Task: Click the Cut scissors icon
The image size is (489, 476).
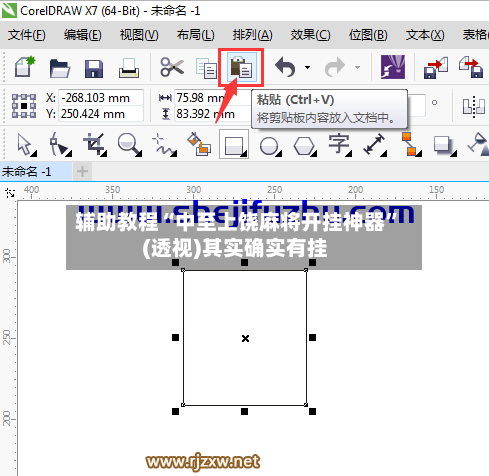Action: [172, 67]
